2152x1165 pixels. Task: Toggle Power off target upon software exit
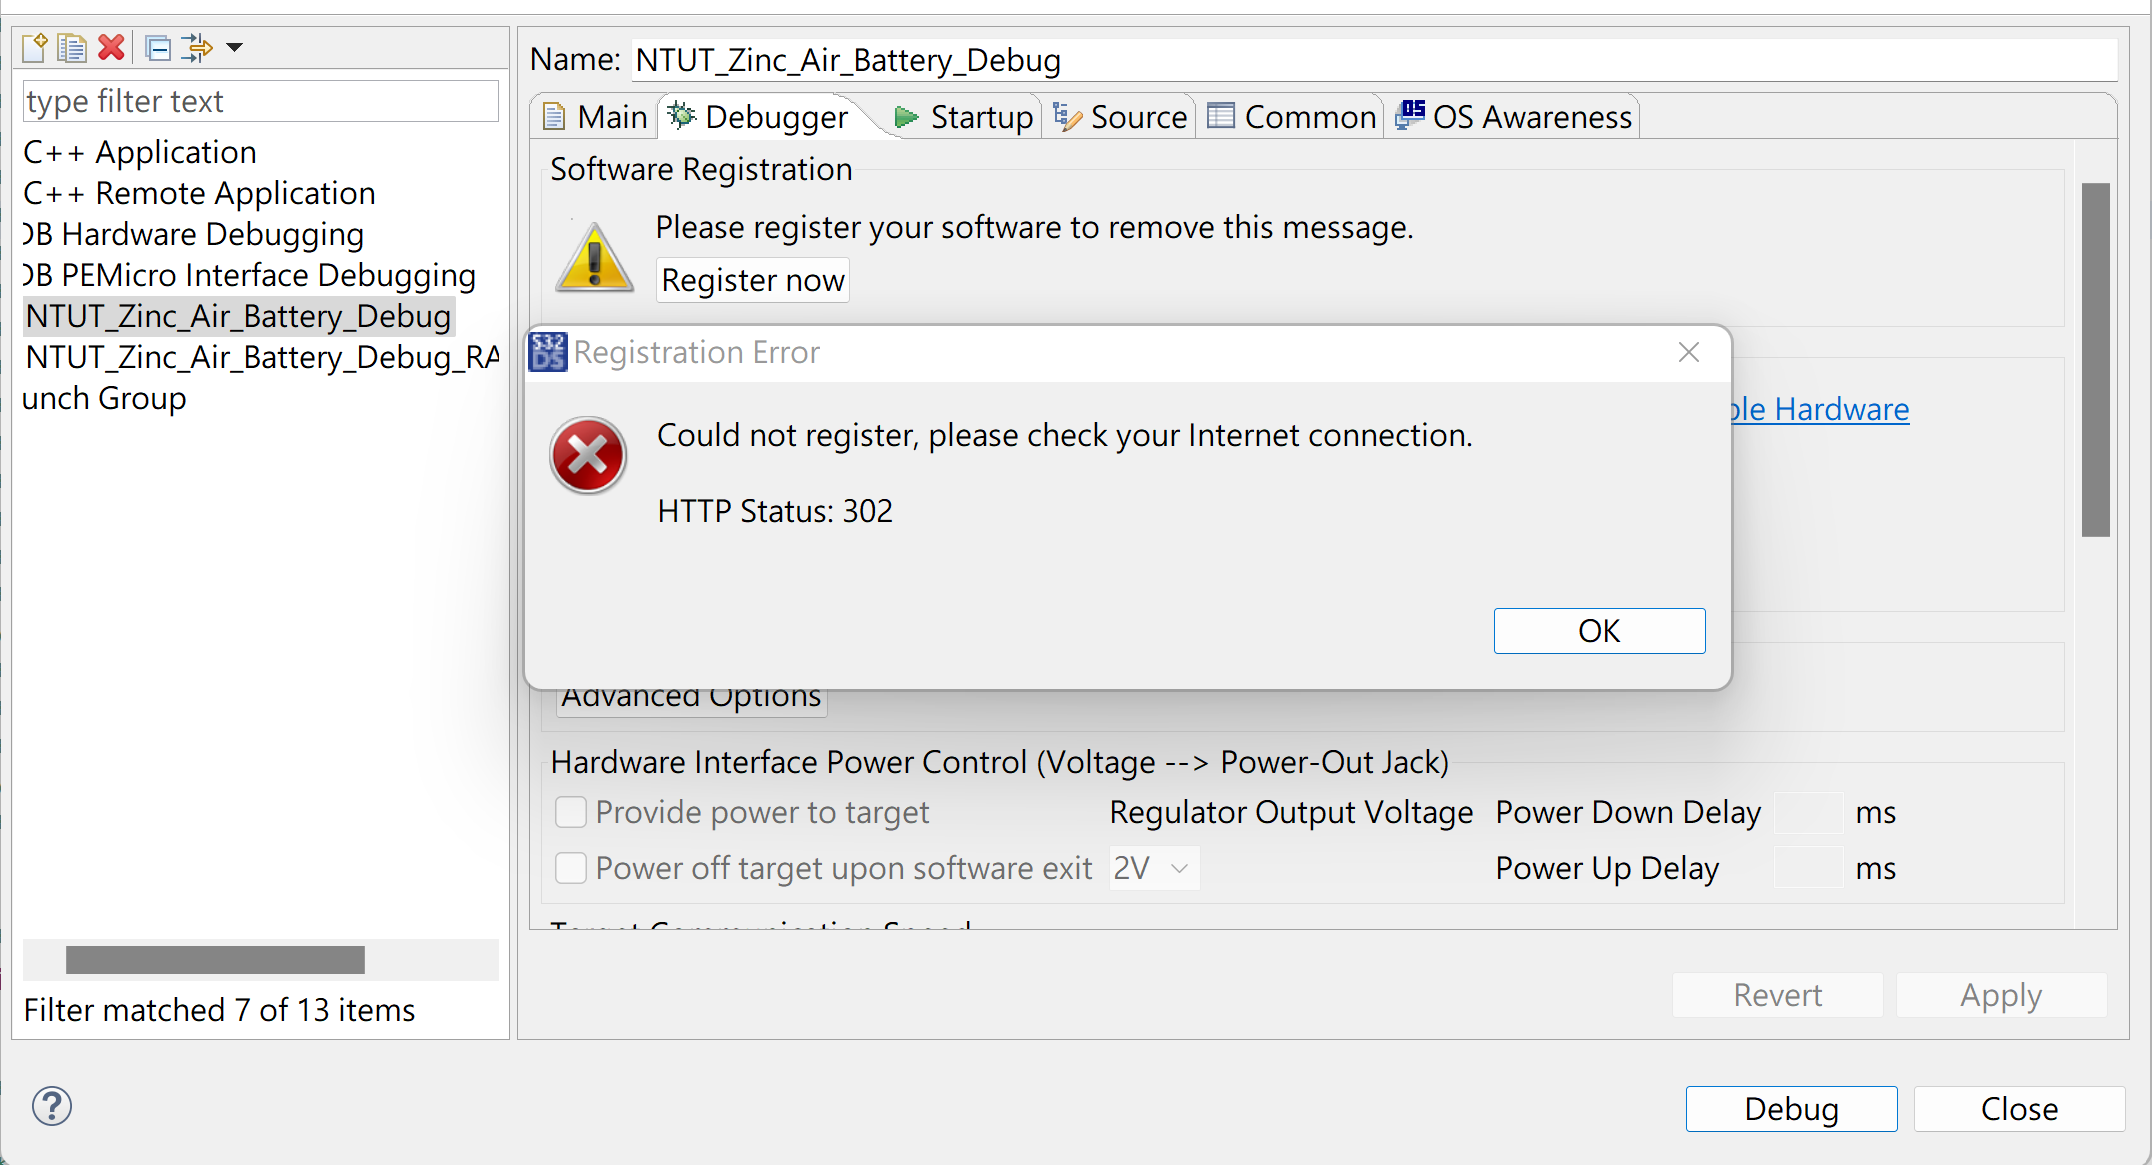571,868
